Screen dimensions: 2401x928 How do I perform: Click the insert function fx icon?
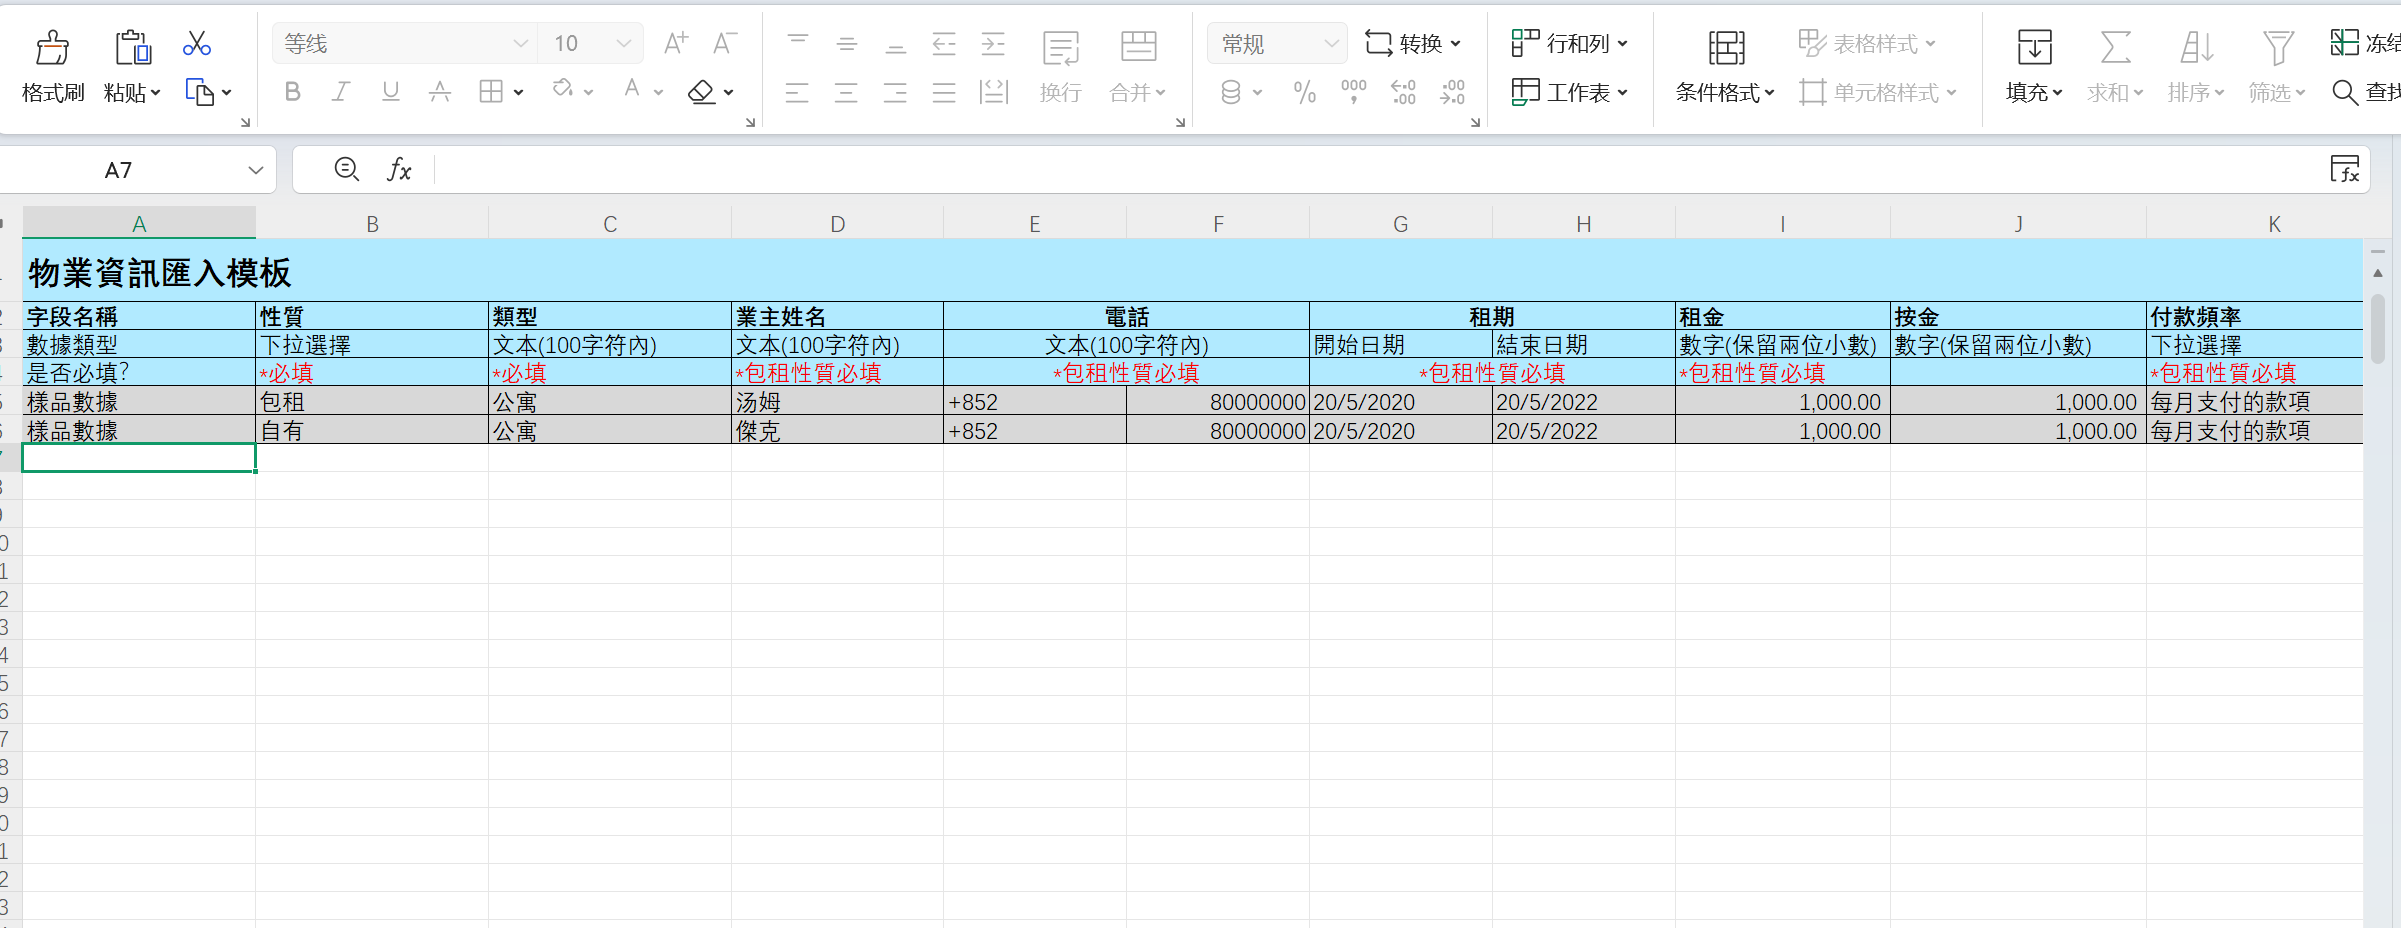[x=399, y=170]
